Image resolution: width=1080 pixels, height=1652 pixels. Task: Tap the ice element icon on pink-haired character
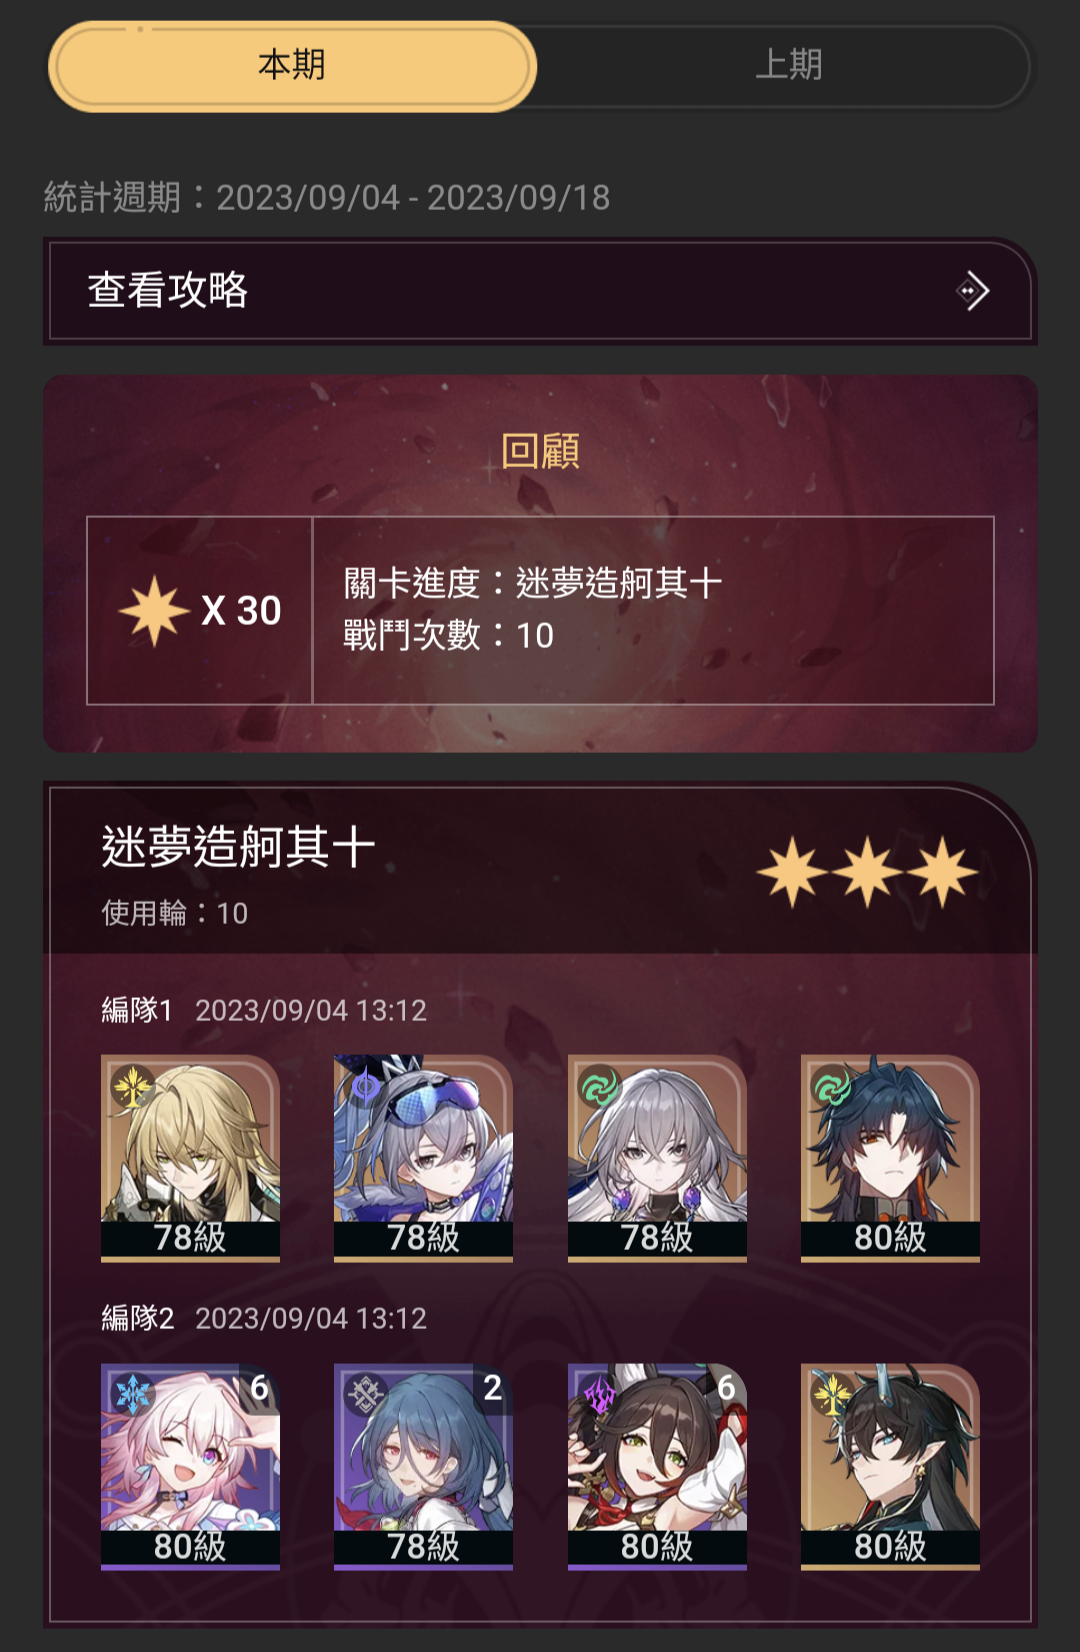[x=133, y=1394]
